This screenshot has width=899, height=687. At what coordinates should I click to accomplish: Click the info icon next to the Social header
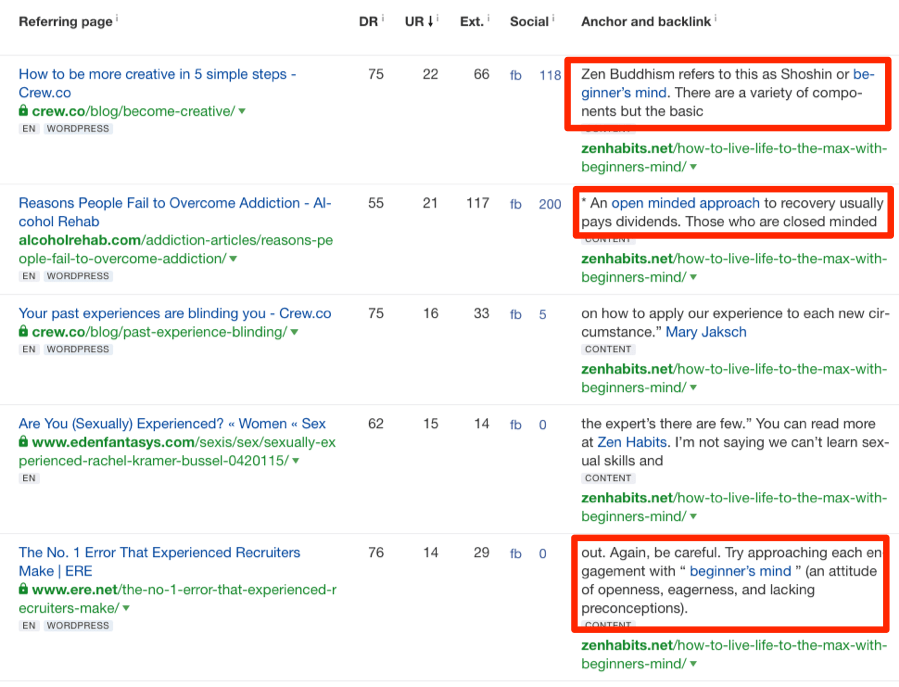[554, 16]
